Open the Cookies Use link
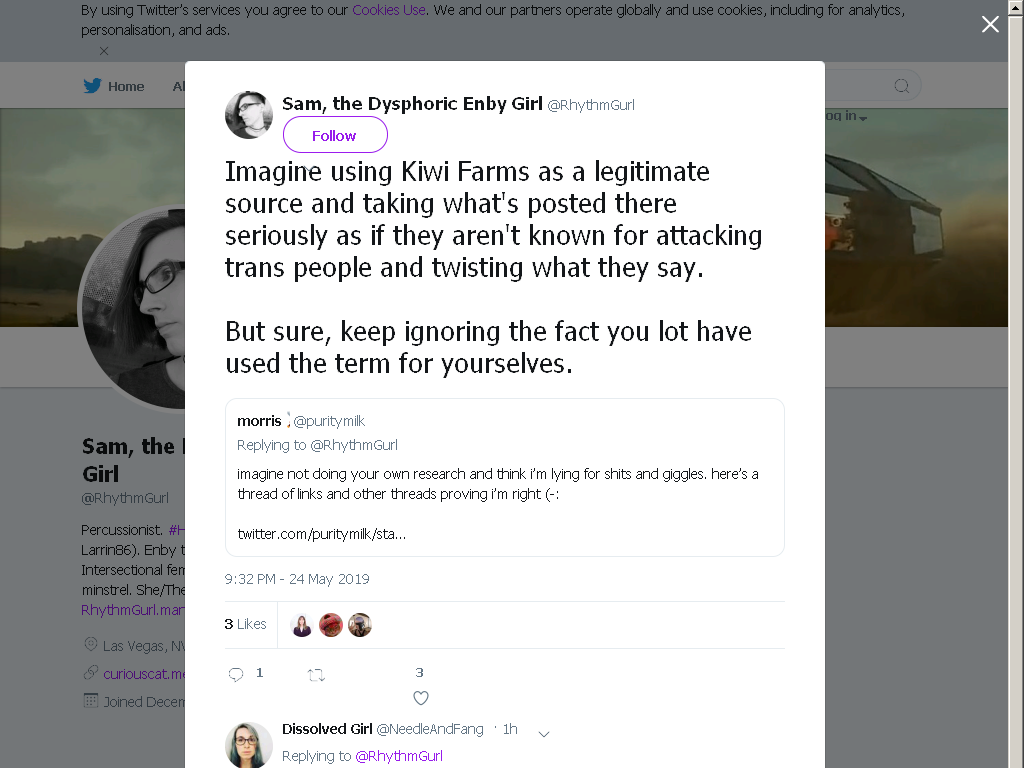 389,10
